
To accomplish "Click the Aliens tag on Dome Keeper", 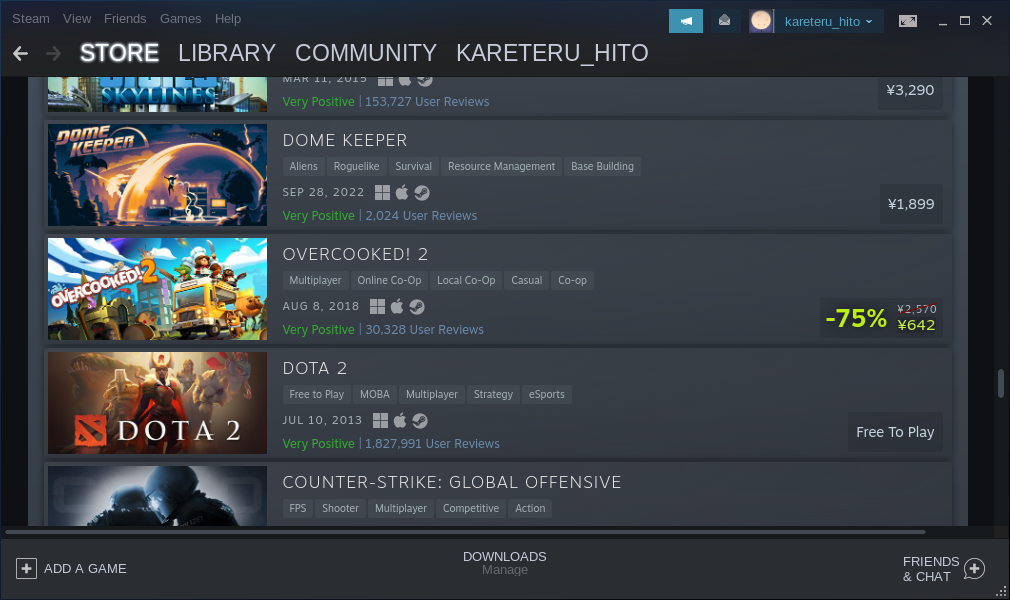I will pyautogui.click(x=303, y=166).
